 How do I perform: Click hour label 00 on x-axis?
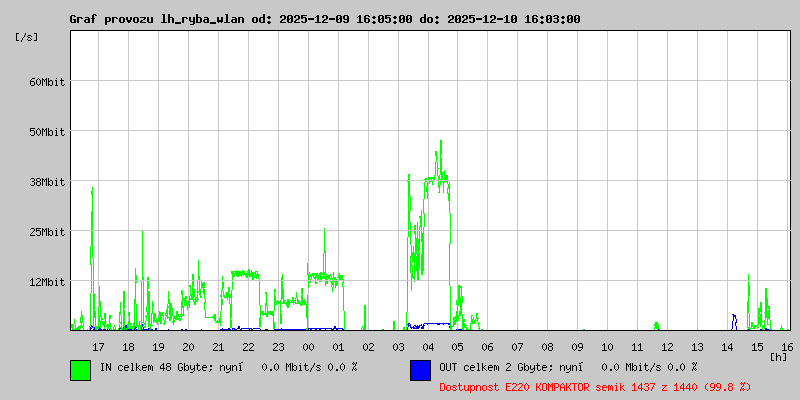tap(308, 347)
